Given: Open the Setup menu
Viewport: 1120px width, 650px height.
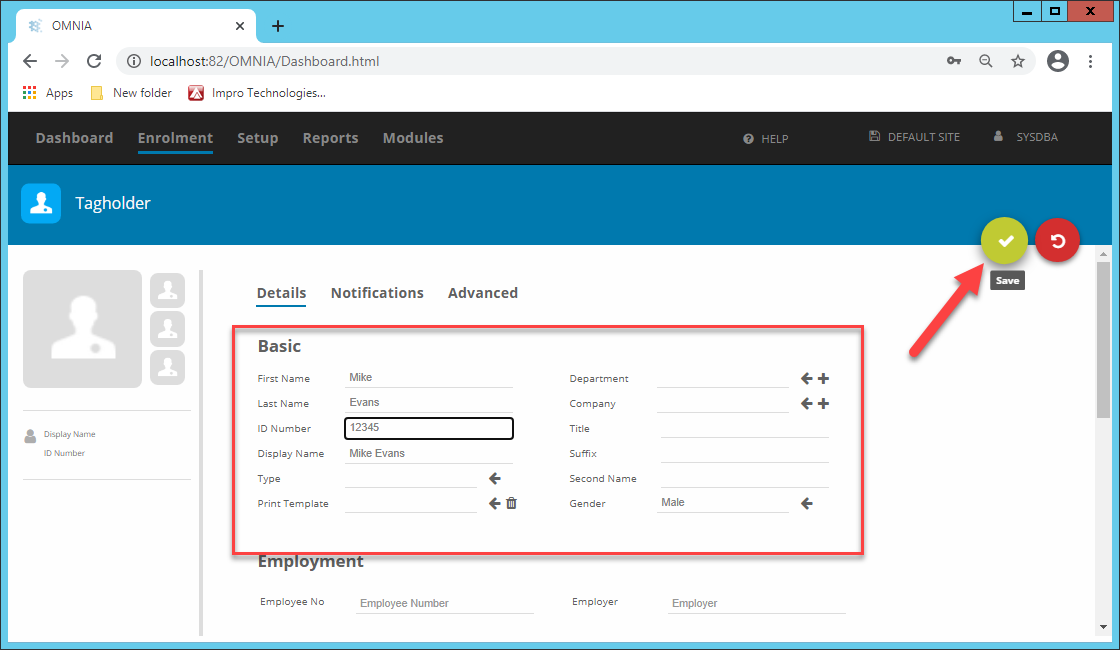Looking at the screenshot, I should (x=258, y=138).
